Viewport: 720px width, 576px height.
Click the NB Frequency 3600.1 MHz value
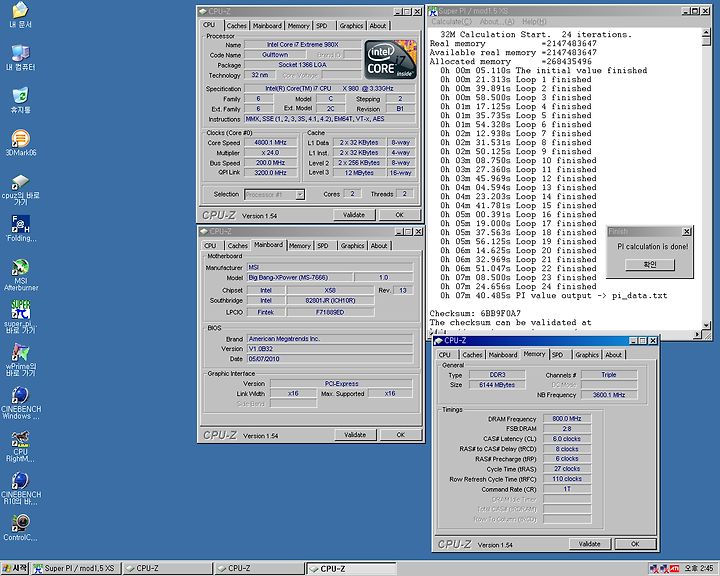click(x=609, y=395)
